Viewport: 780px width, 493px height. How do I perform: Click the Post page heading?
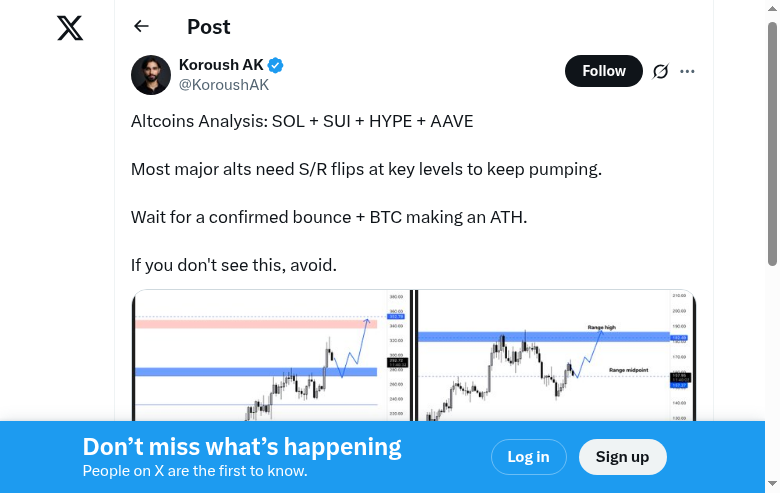pyautogui.click(x=208, y=27)
